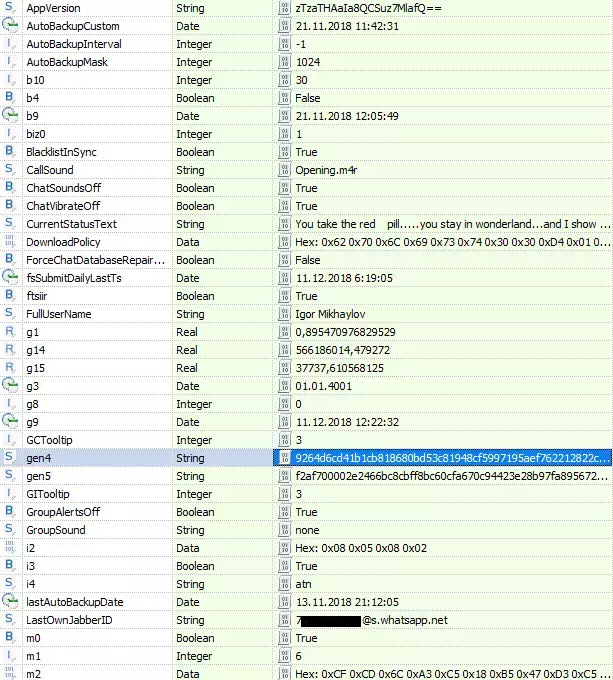Image resolution: width=613 pixels, height=680 pixels.
Task: Select the ftsiir property name
Action: (36, 296)
